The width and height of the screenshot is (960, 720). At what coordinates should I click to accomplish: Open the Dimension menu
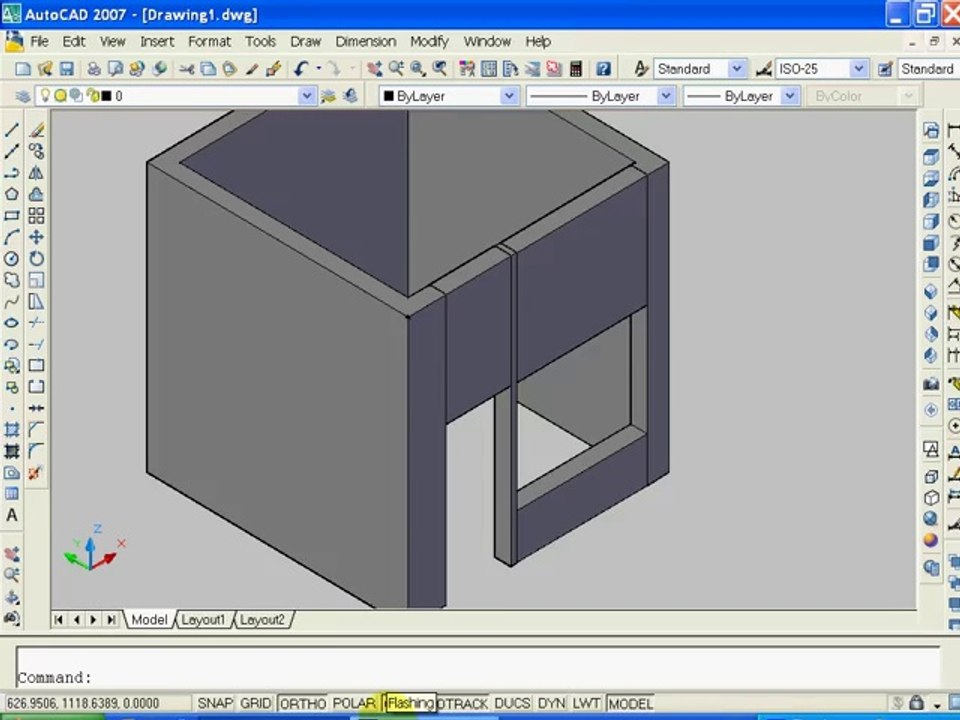pos(366,42)
